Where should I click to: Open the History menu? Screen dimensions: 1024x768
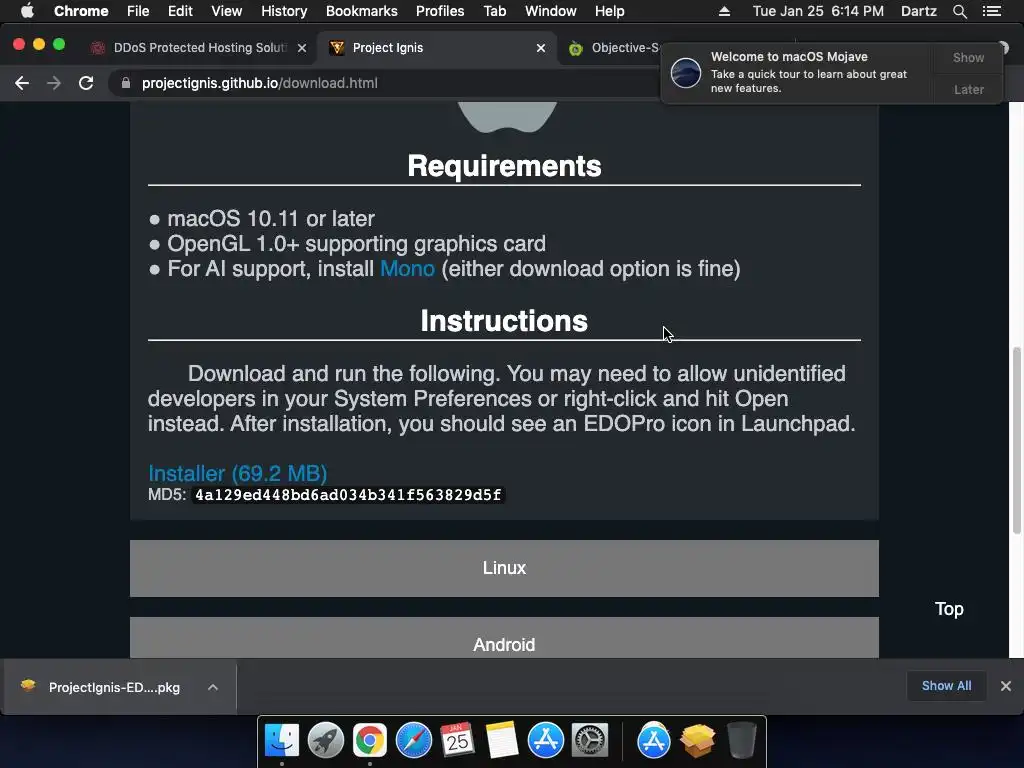(x=284, y=11)
